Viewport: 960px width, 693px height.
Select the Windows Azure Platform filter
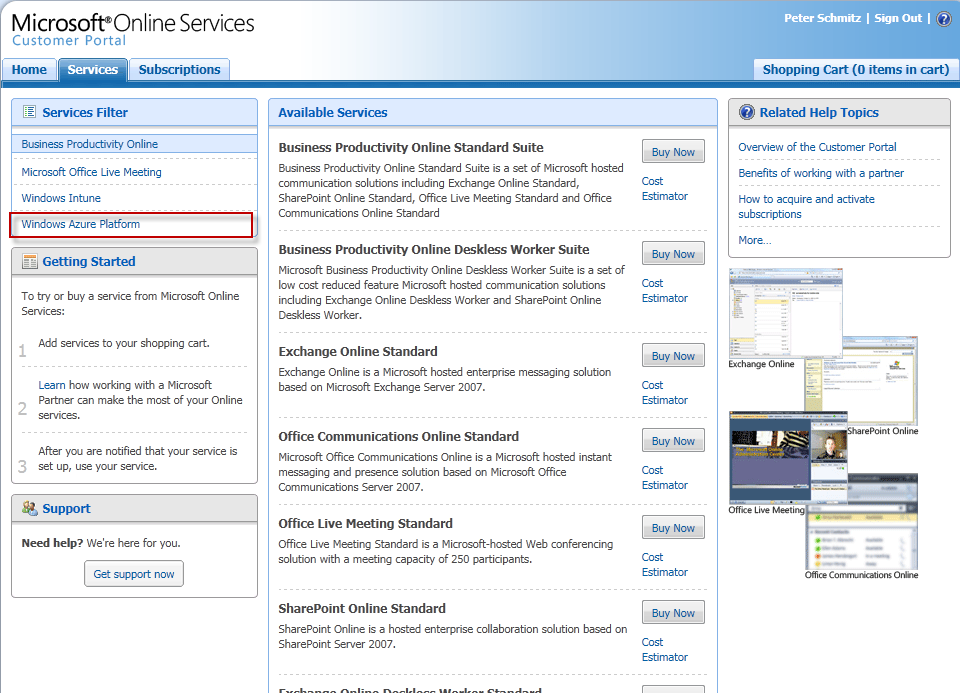point(80,224)
